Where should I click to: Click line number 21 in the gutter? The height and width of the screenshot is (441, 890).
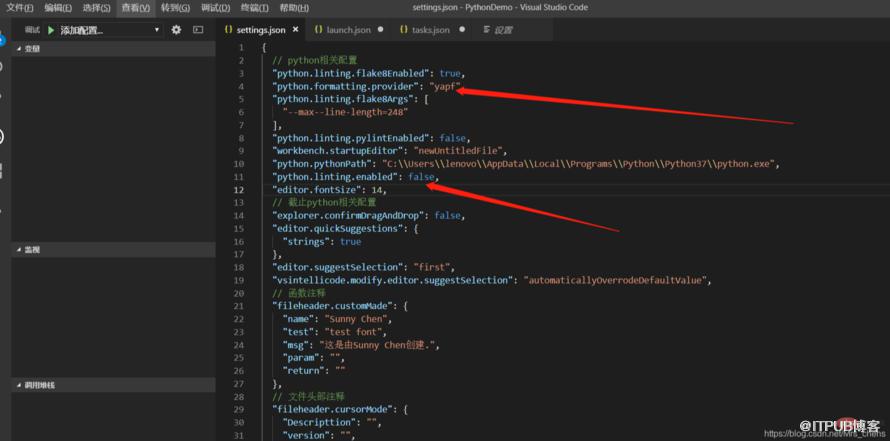[239, 306]
